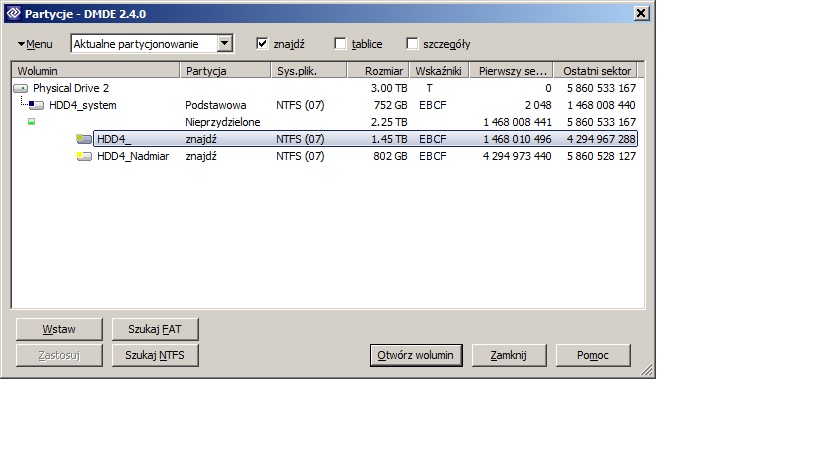819x460 pixels.
Task: Click the Wskaźniki column header
Action: (x=439, y=71)
